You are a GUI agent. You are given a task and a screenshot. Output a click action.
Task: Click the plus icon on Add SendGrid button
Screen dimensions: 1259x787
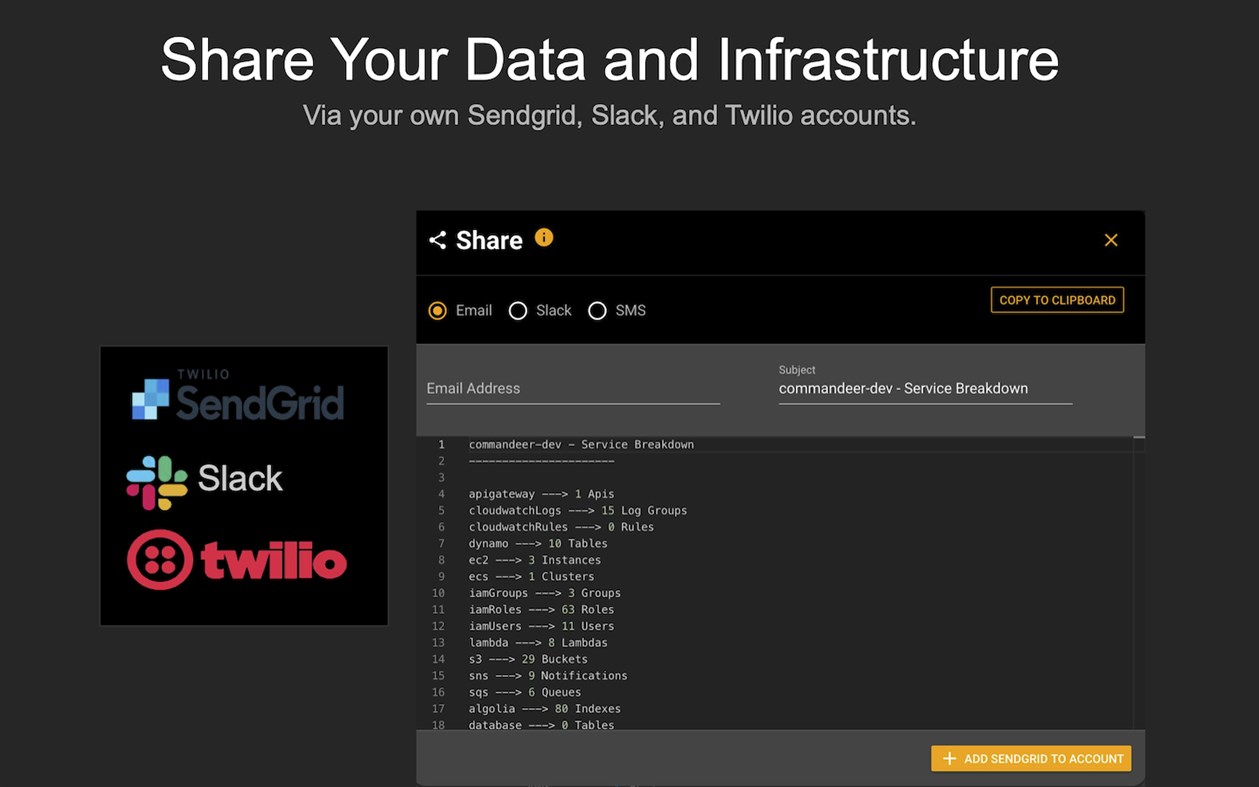(x=949, y=759)
